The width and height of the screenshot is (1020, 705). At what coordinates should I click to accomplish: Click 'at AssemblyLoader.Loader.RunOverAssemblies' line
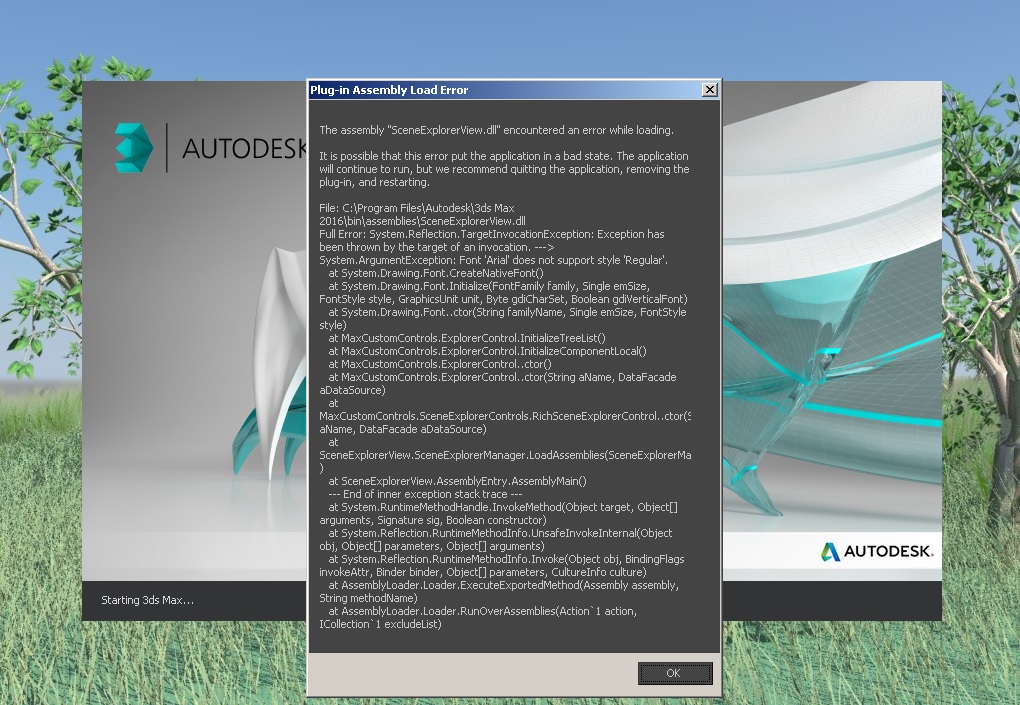[x=483, y=611]
